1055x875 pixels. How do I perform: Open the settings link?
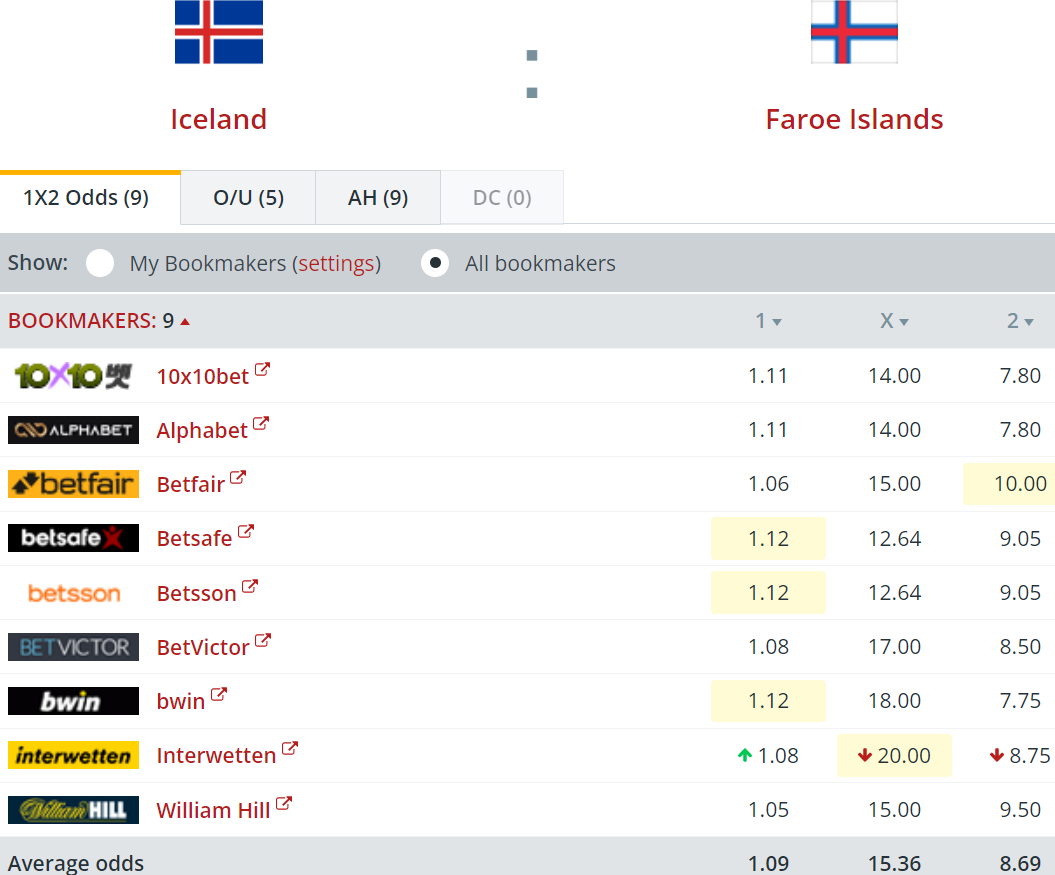click(x=336, y=264)
